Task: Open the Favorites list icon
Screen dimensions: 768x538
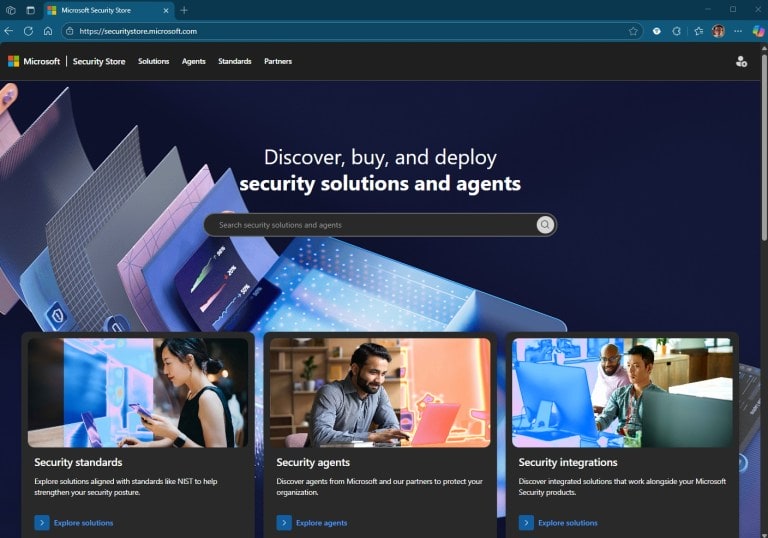Action: point(698,31)
